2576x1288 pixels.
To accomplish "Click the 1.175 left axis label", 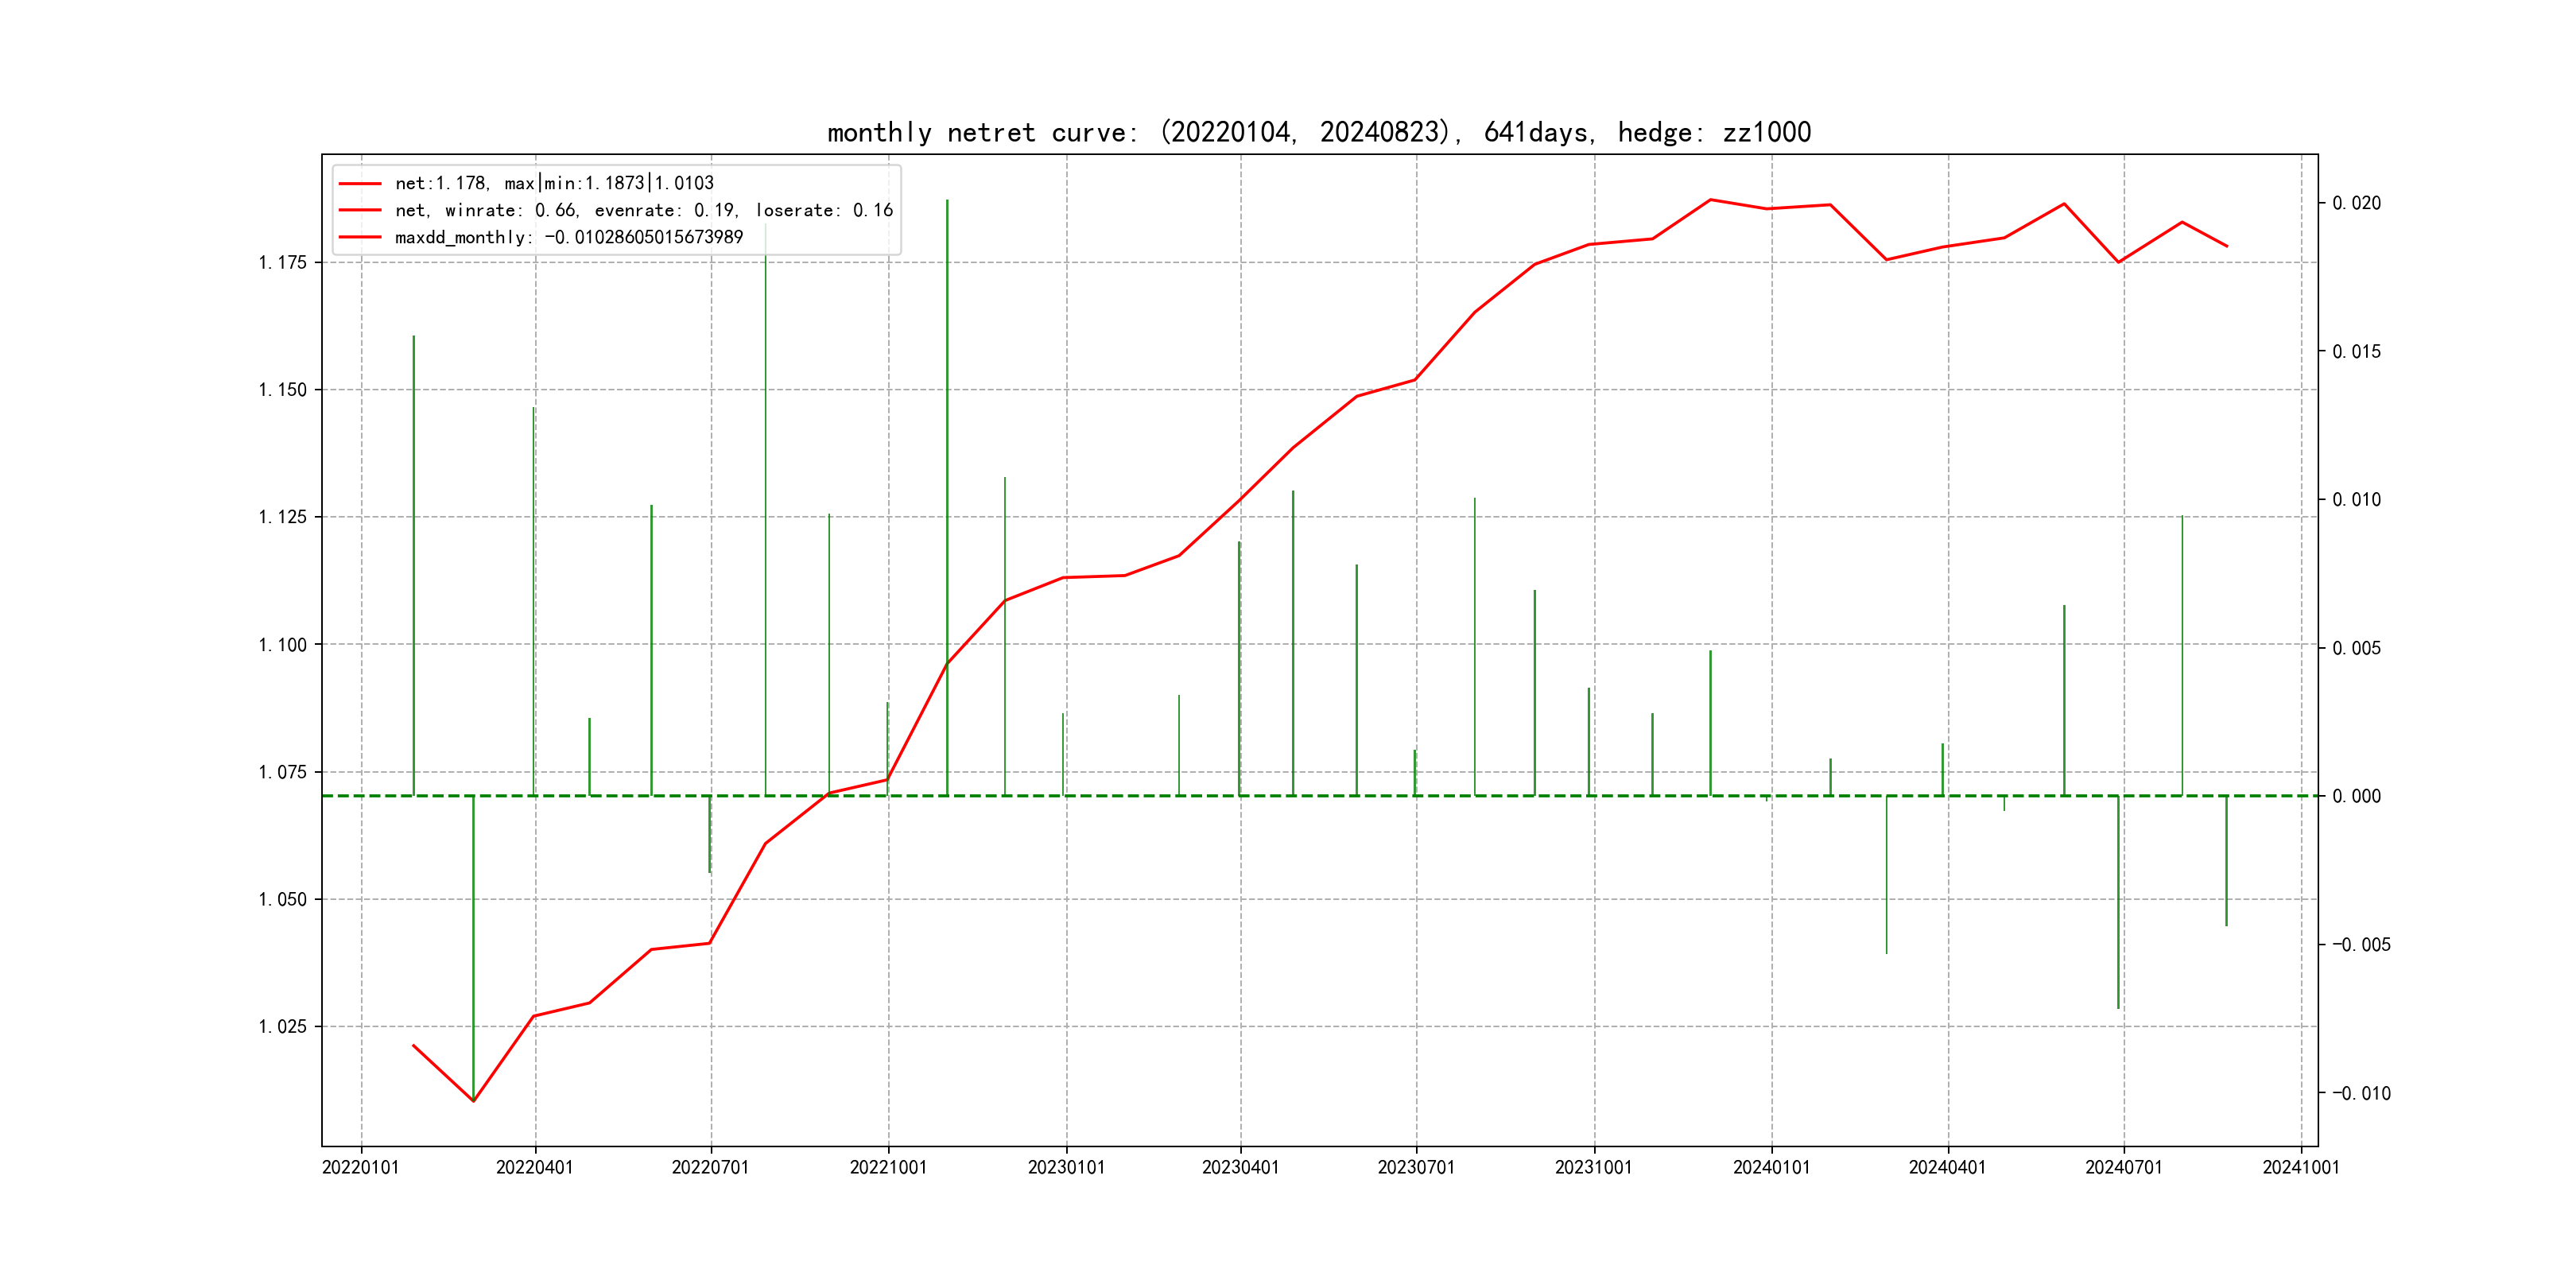I will 283,263.
